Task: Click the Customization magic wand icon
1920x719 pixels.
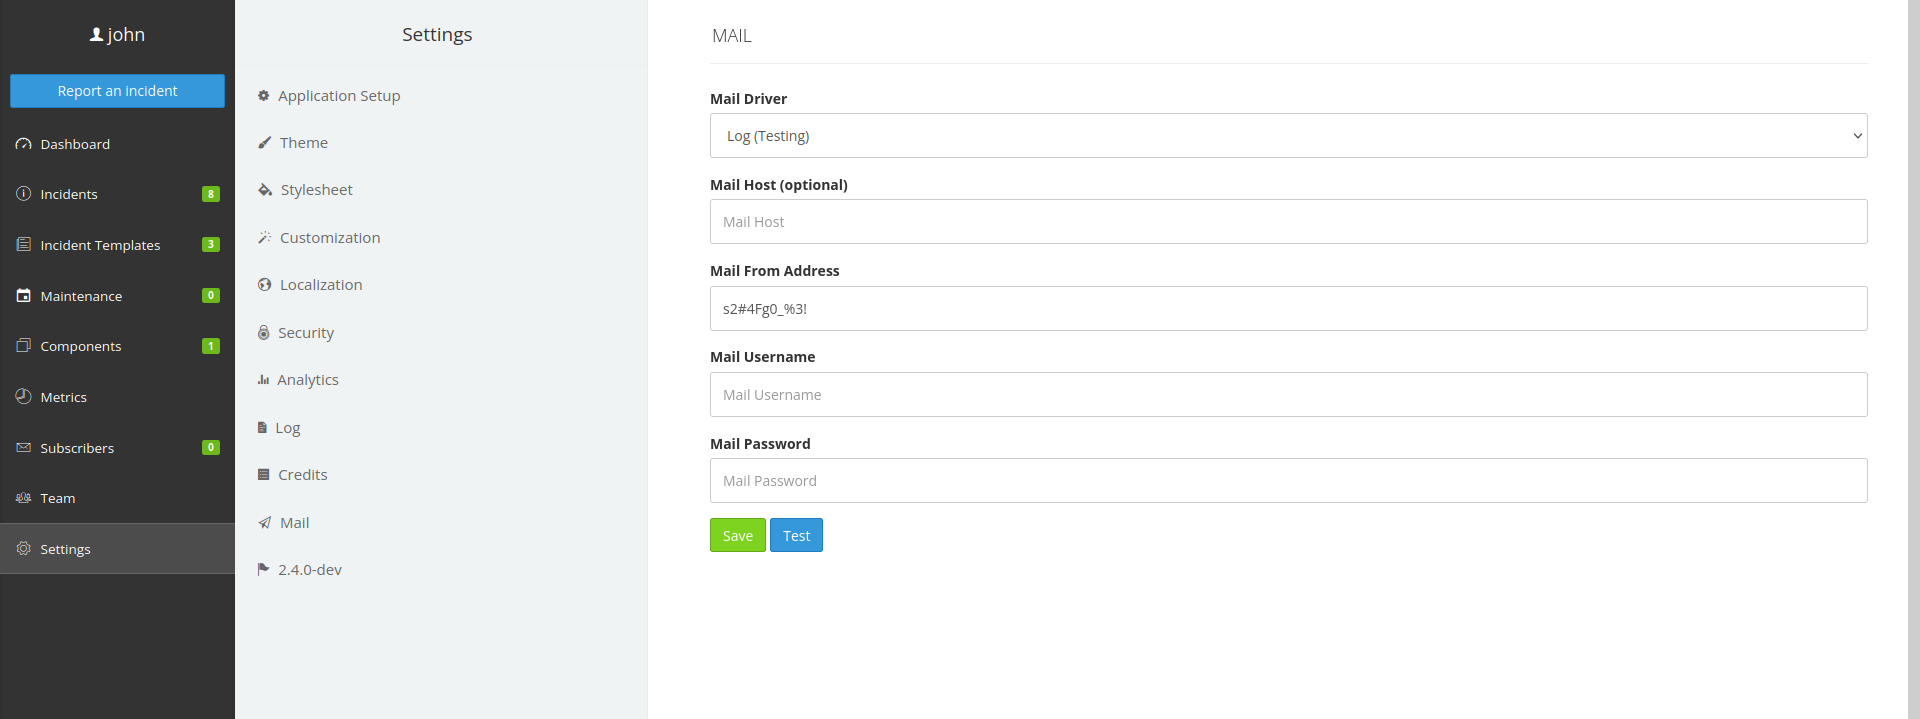Action: pyautogui.click(x=265, y=238)
